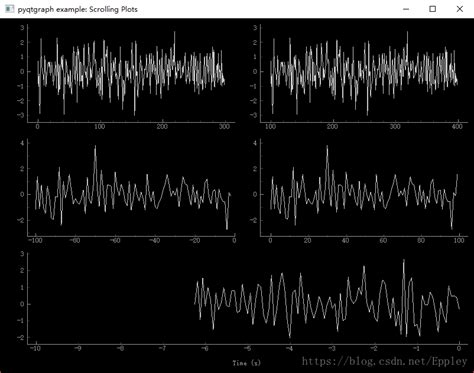
Task: Click the 'Time (s)' axis label
Action: [247, 363]
